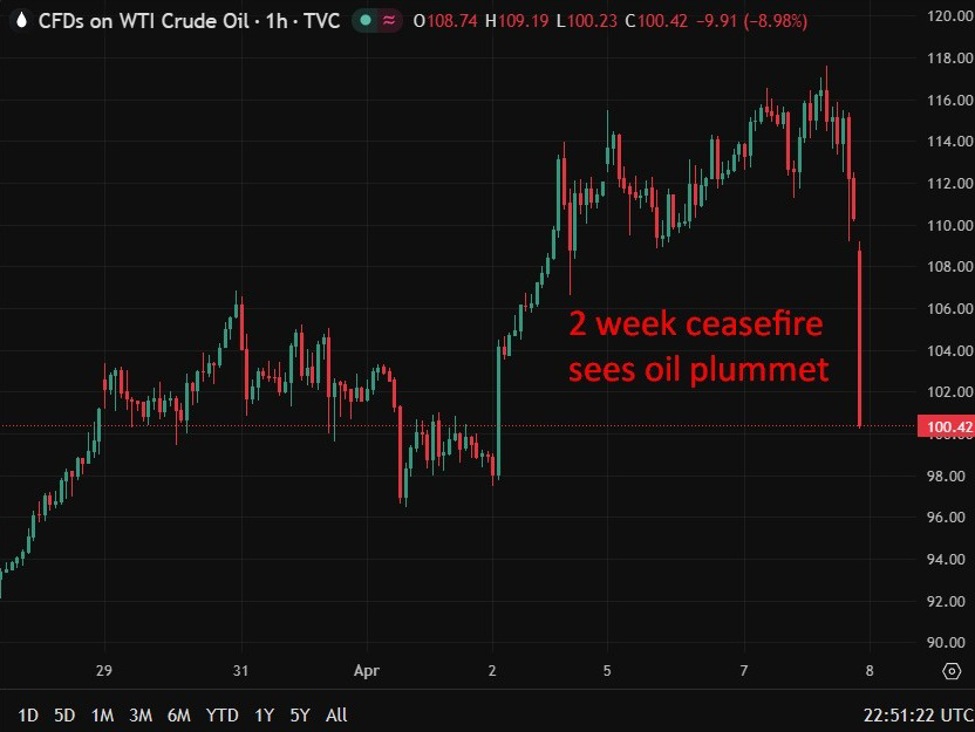This screenshot has height=732, width=975.
Task: Open chart settings hexagon icon on time axis
Action: 951,671
